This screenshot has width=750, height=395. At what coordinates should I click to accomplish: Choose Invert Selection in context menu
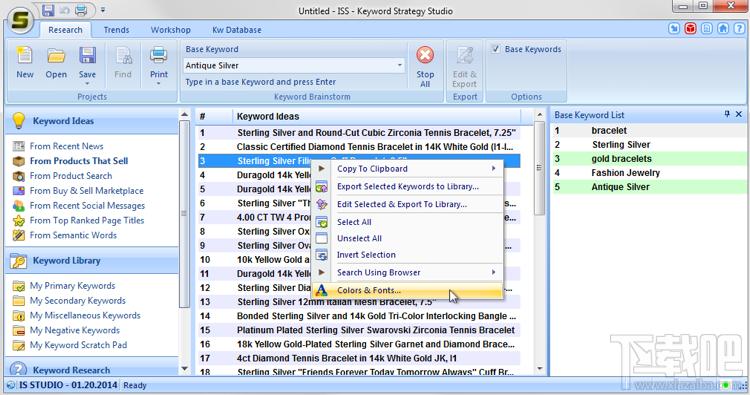click(408, 254)
